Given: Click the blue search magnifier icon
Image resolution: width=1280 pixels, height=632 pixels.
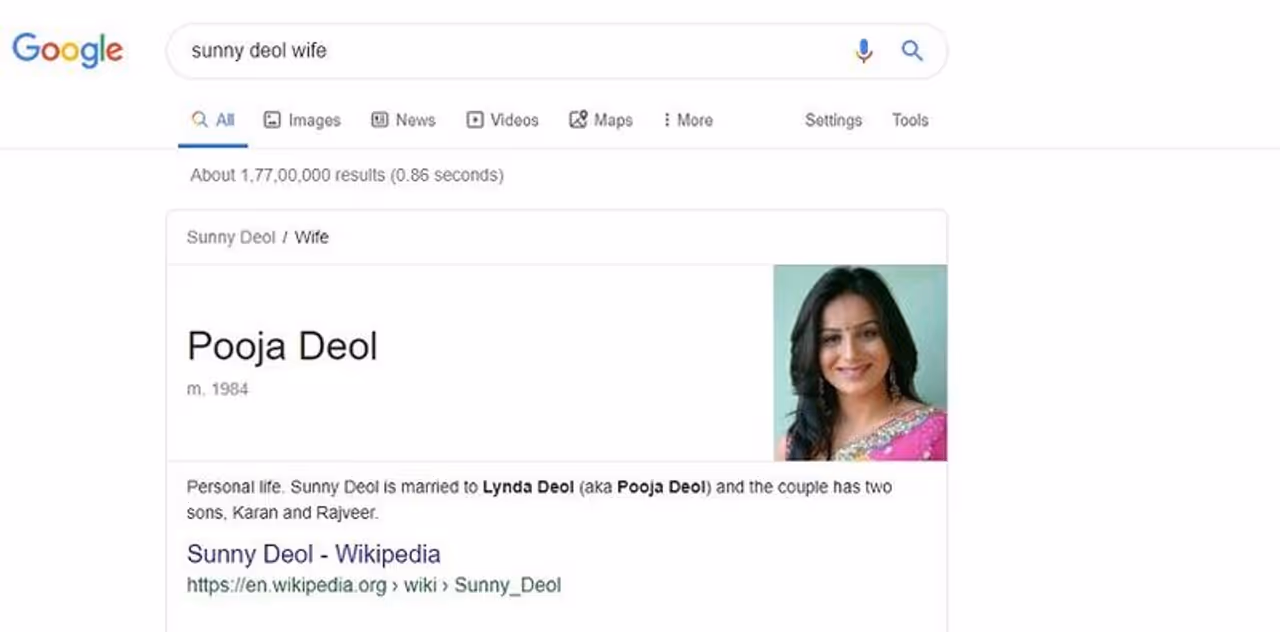Looking at the screenshot, I should (x=912, y=51).
